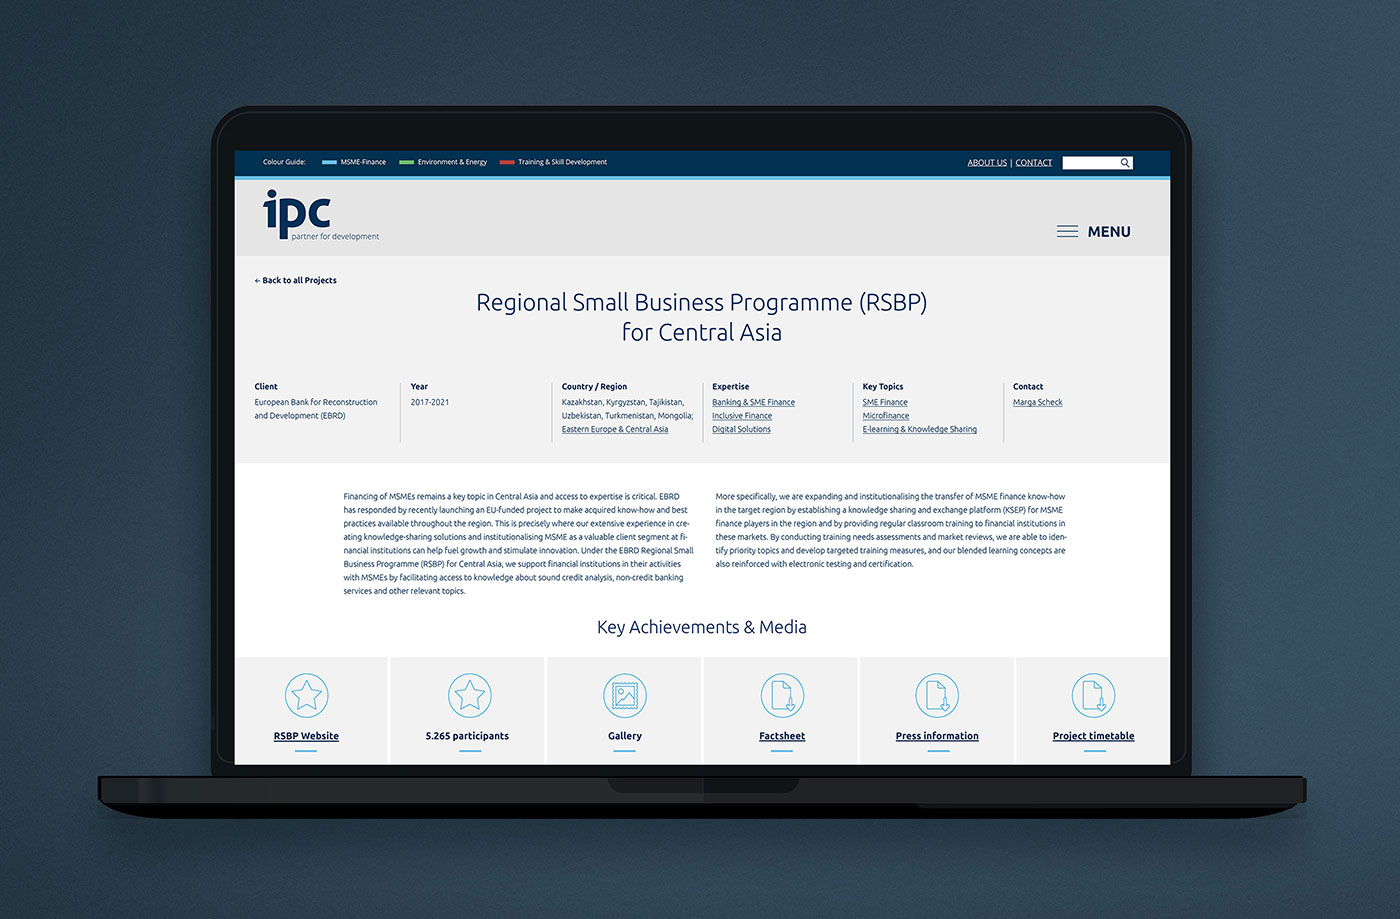Open the Microfinance key topic link

click(886, 416)
